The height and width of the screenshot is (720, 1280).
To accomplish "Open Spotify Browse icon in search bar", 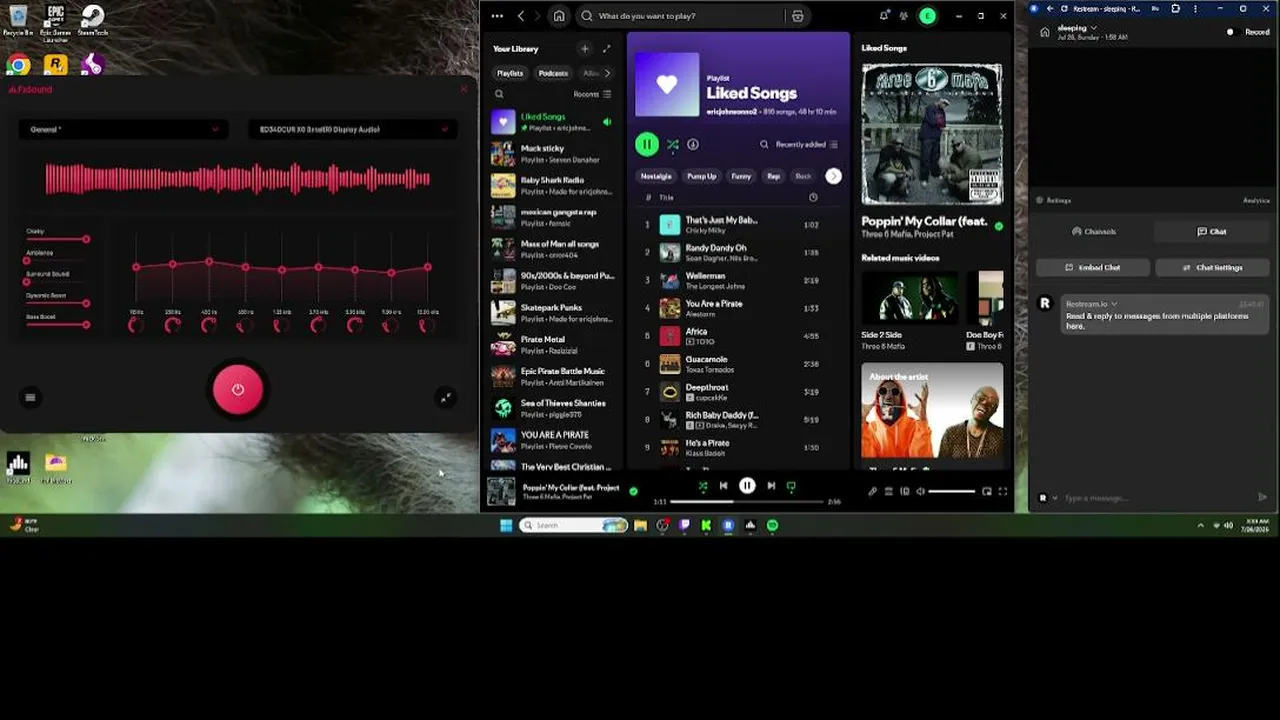I will (x=797, y=16).
